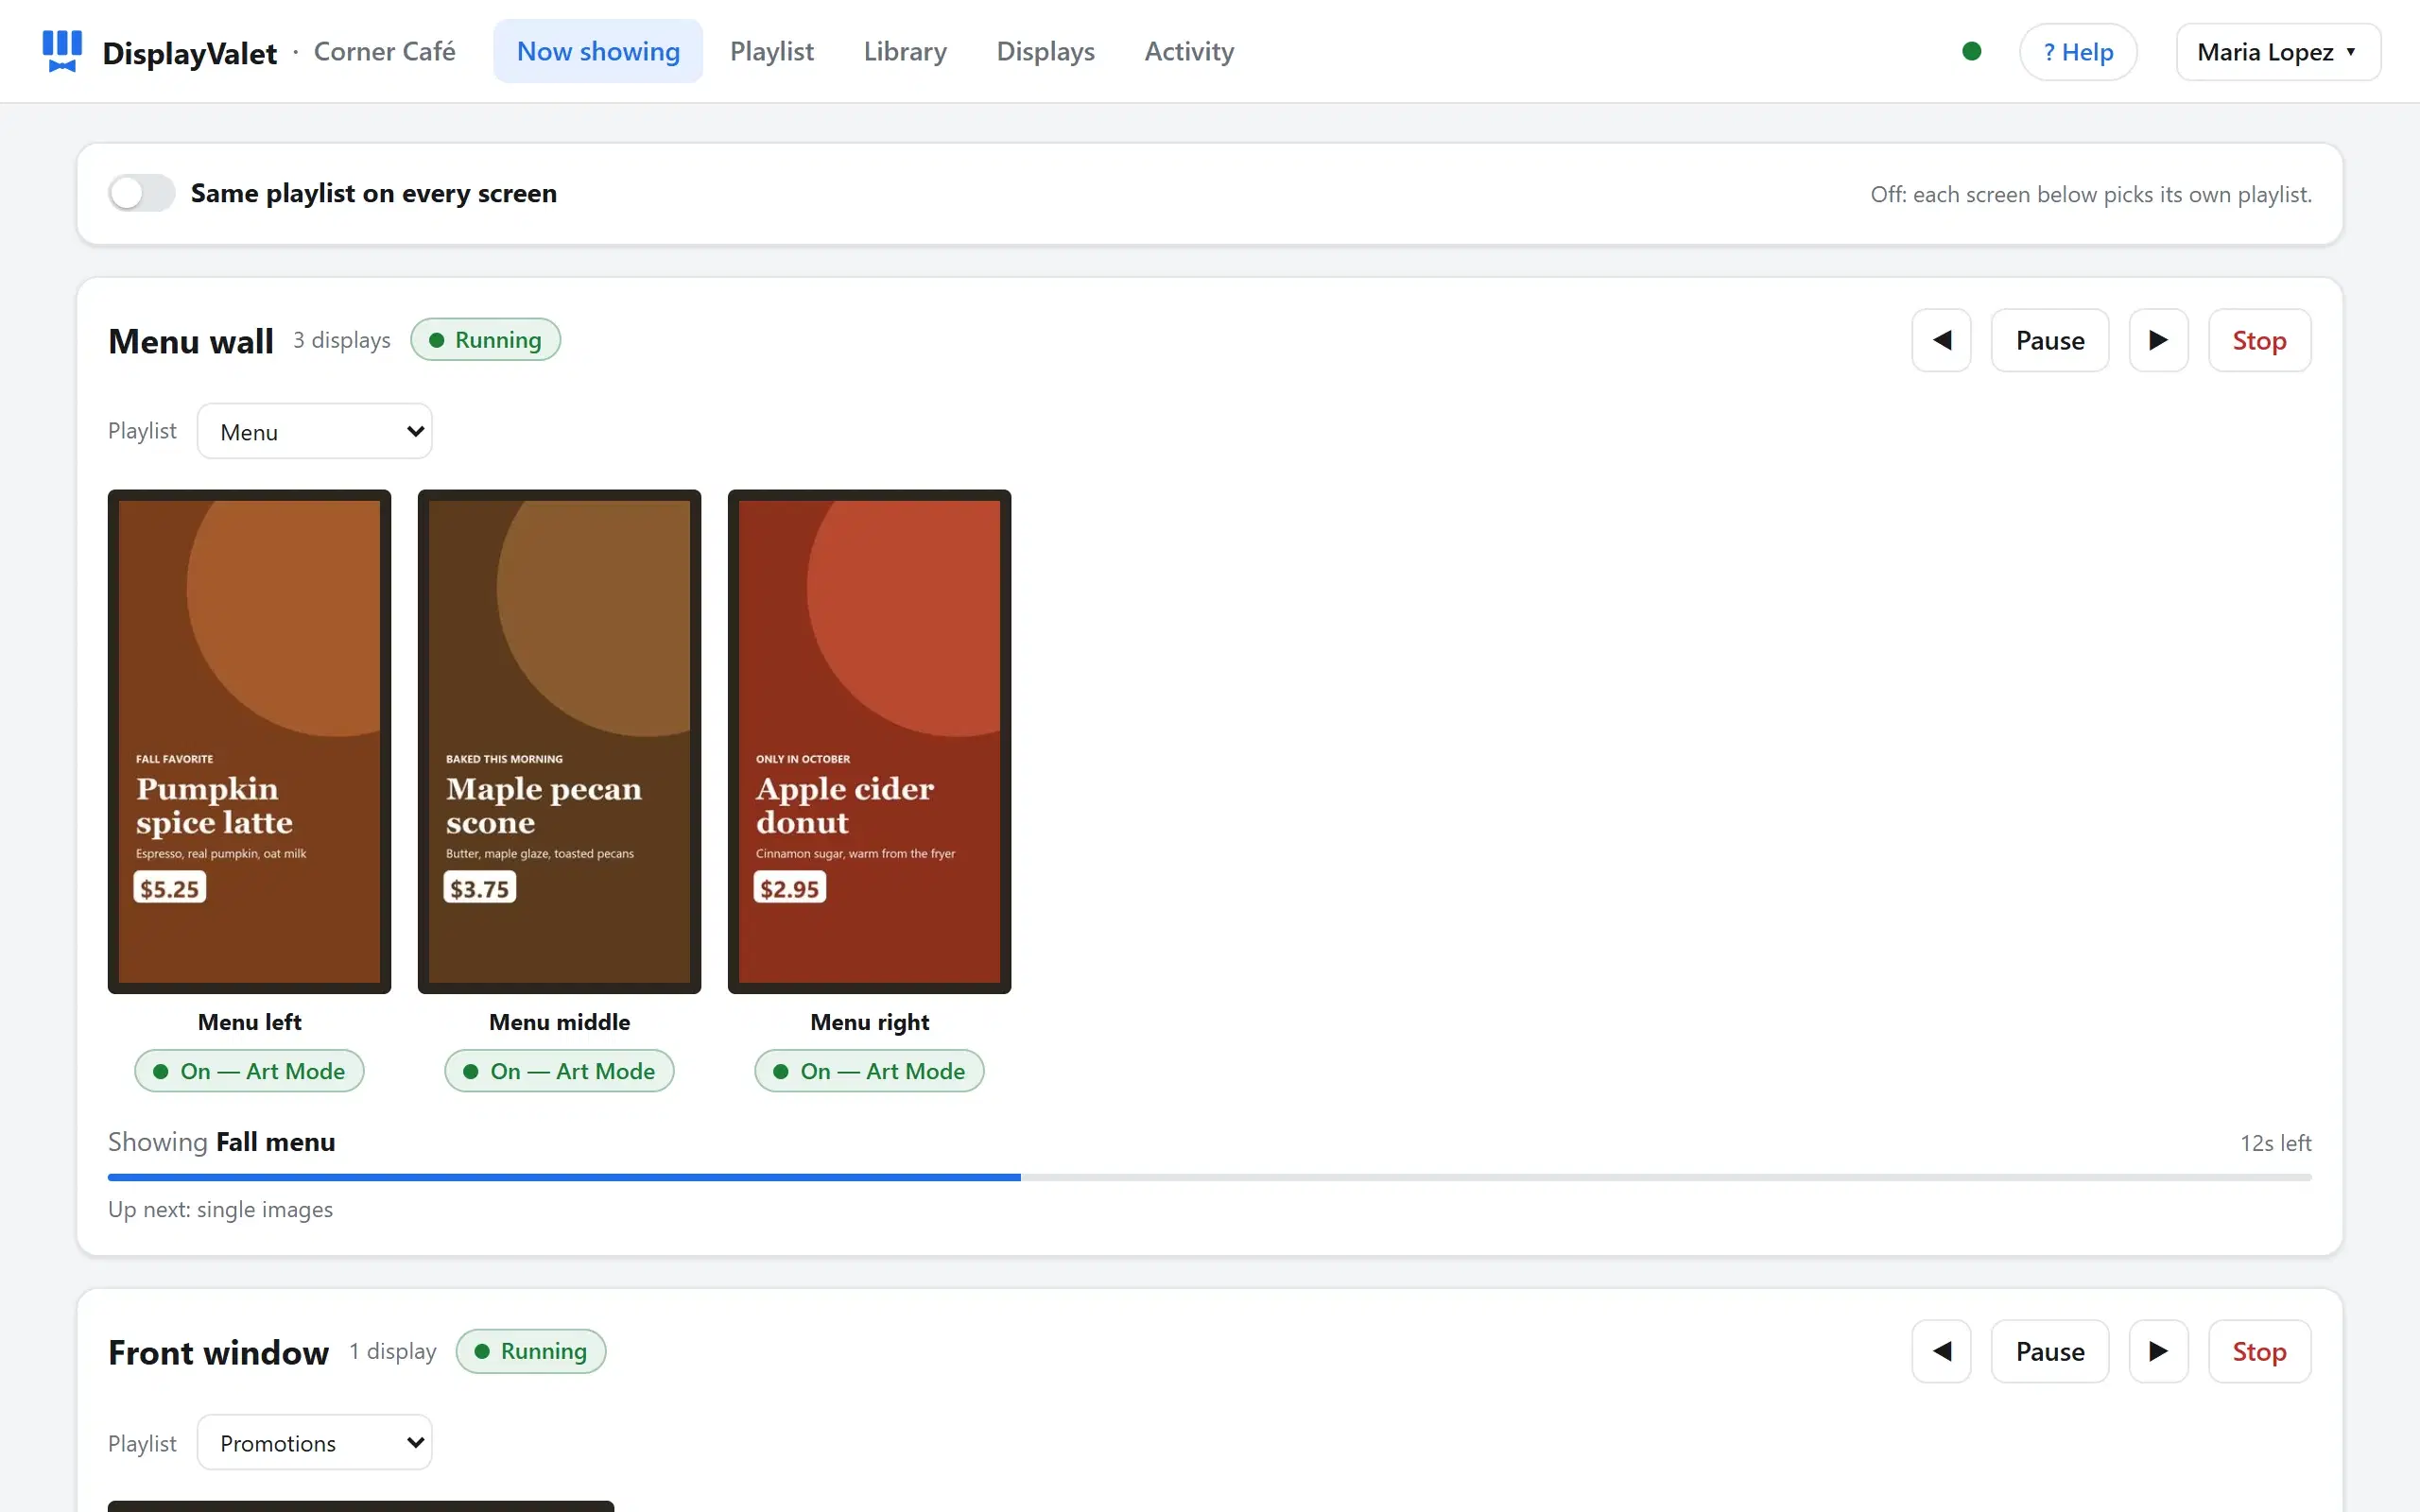Click Menu right On — Art Mode badge
This screenshot has height=1512, width=2420.
[869, 1071]
